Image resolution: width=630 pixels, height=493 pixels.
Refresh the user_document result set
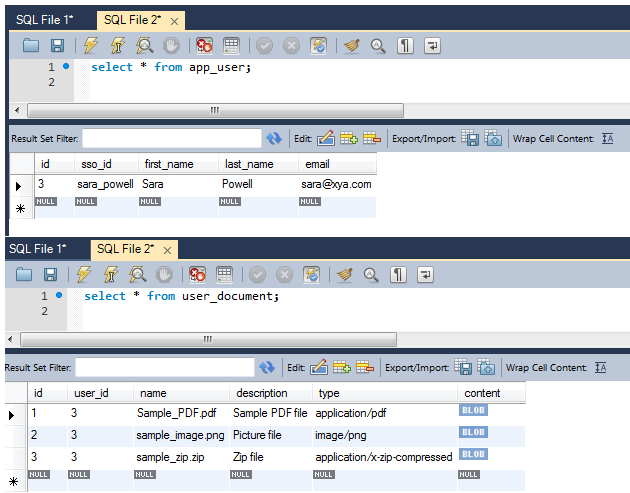pyautogui.click(x=267, y=368)
